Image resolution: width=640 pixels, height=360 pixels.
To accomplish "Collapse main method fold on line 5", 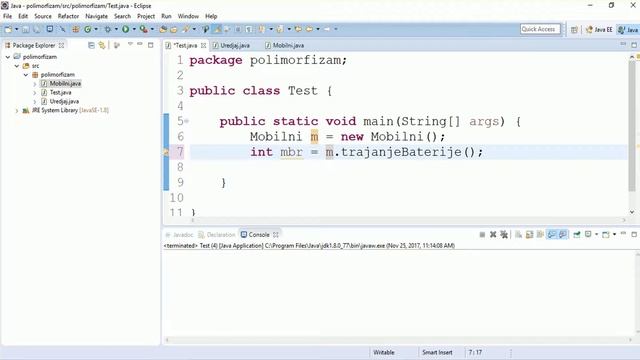I will [187, 121].
